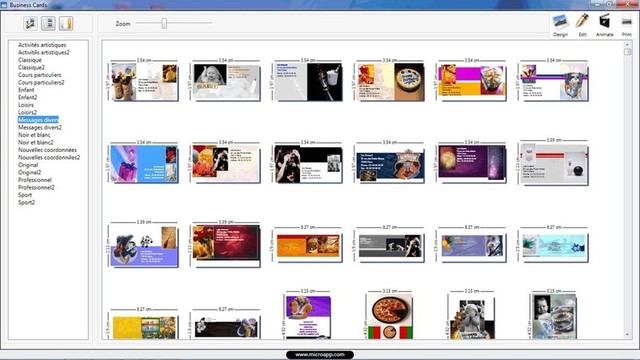
Task: Select the dark blue crest card template
Action: tap(390, 164)
